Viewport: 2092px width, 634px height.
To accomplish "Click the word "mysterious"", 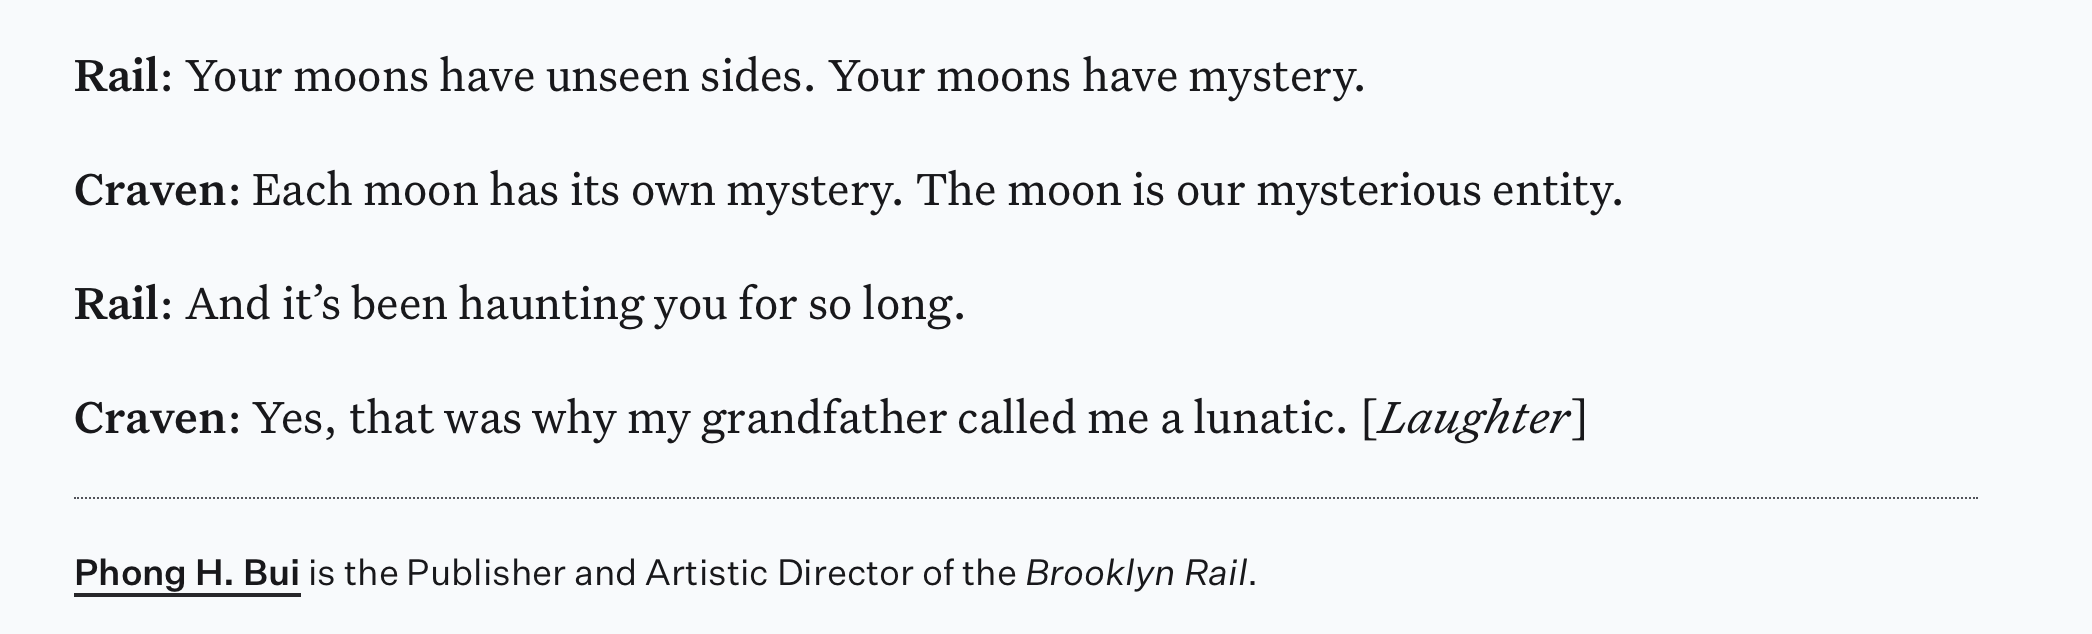I will 1368,190.
